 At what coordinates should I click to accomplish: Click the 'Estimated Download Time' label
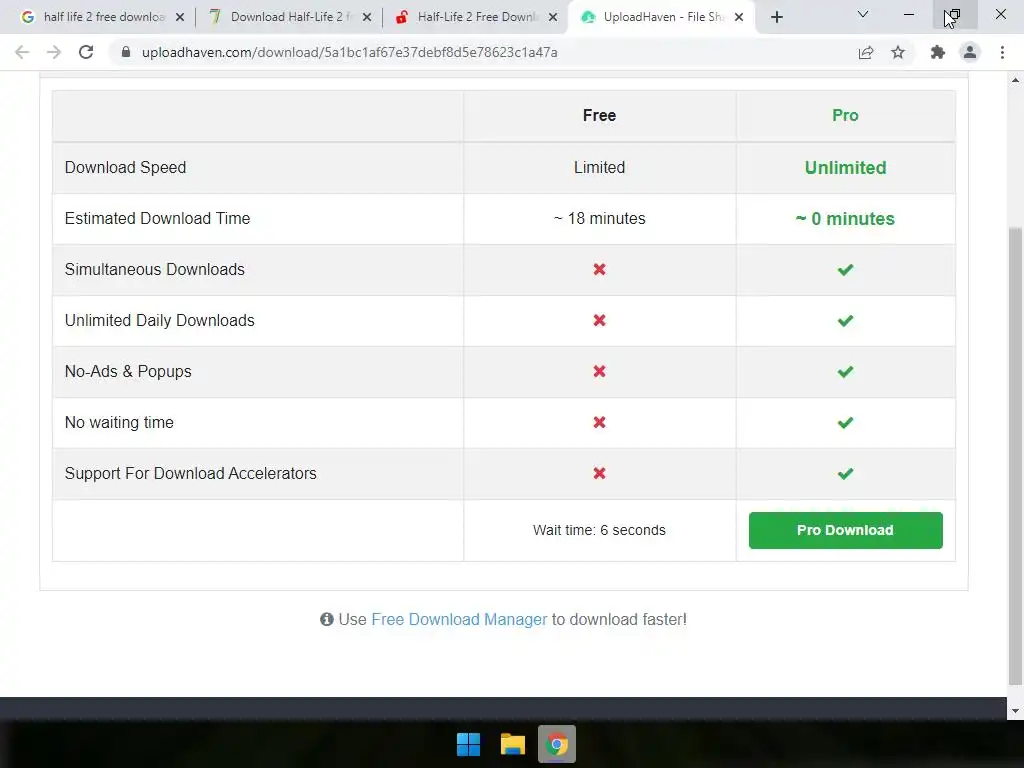[x=157, y=219]
